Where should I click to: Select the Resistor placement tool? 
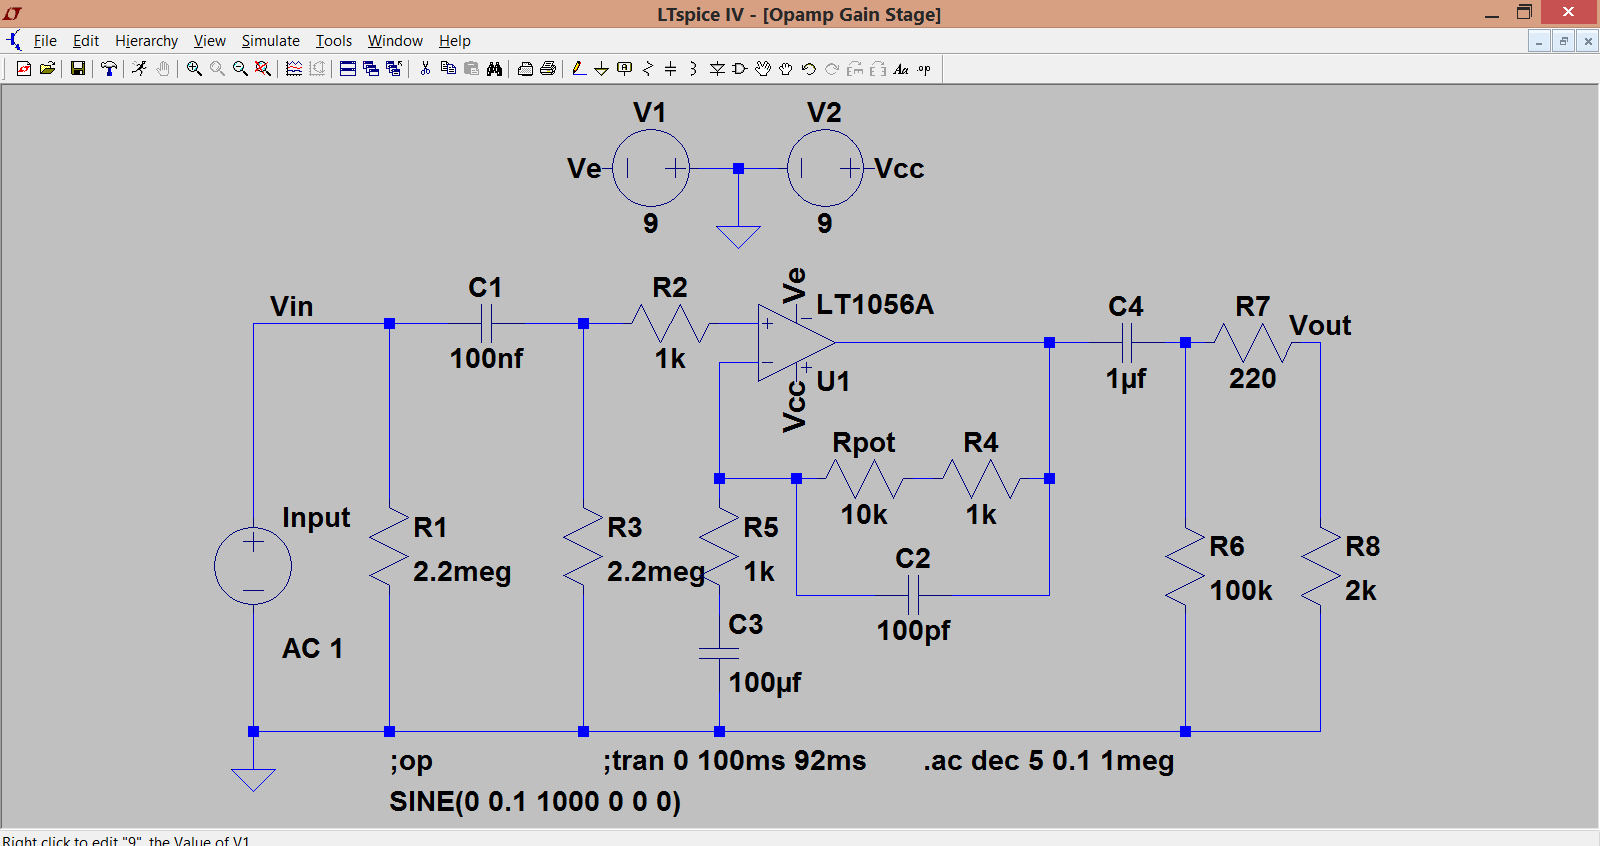[x=648, y=68]
